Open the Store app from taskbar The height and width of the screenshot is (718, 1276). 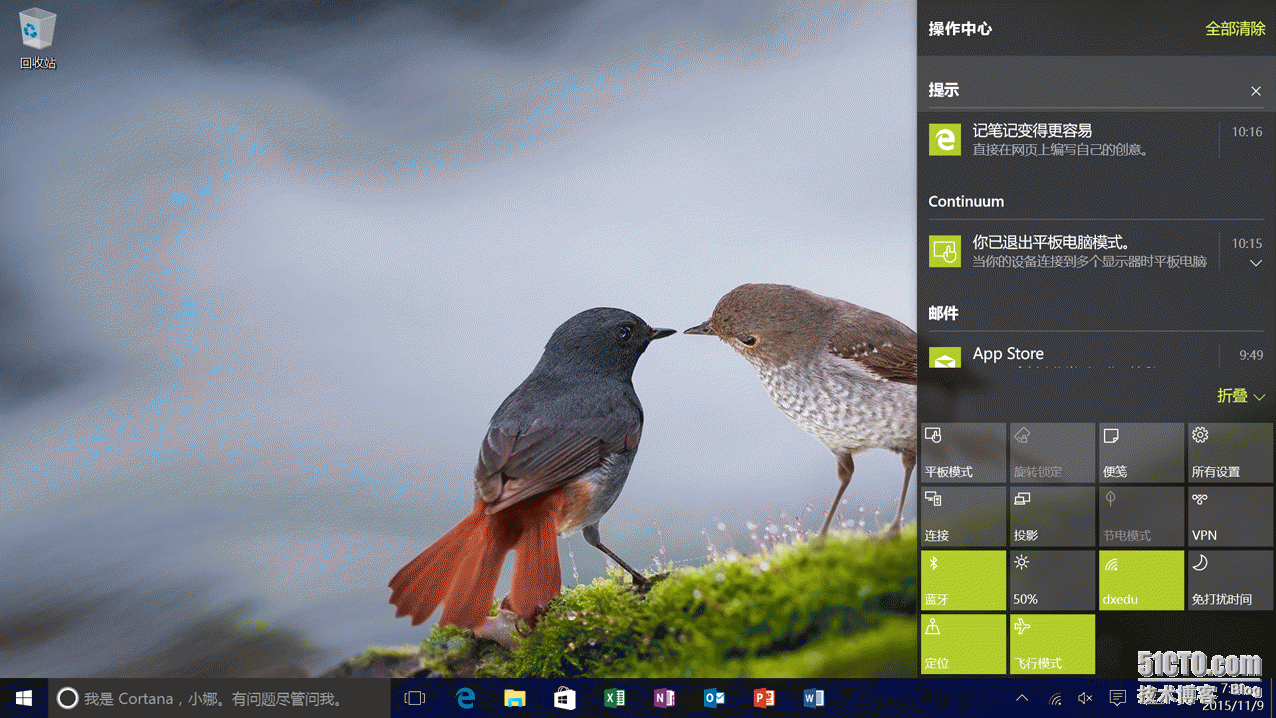pos(565,698)
